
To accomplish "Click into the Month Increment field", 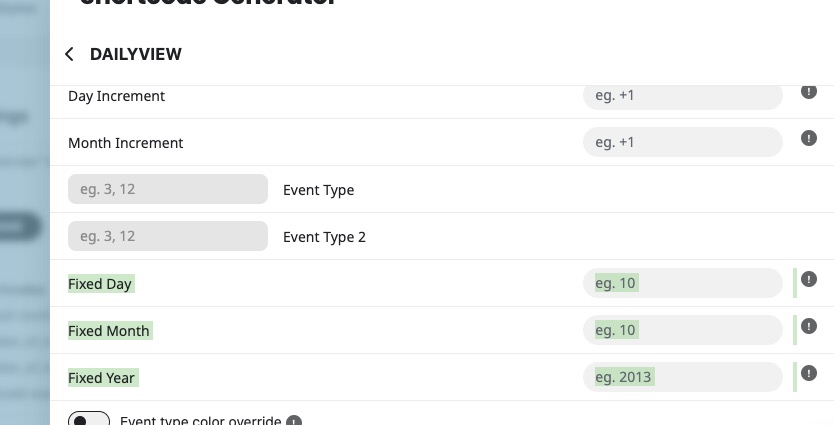I will pos(682,142).
